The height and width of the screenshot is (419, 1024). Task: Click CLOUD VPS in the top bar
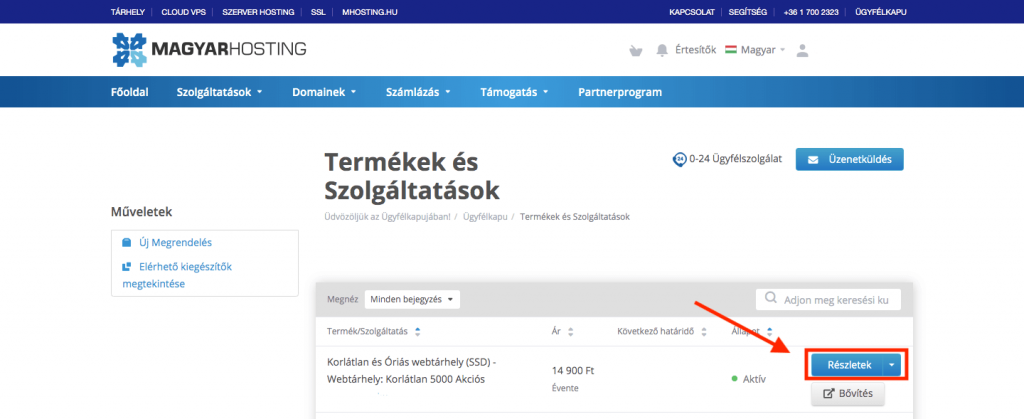click(184, 12)
